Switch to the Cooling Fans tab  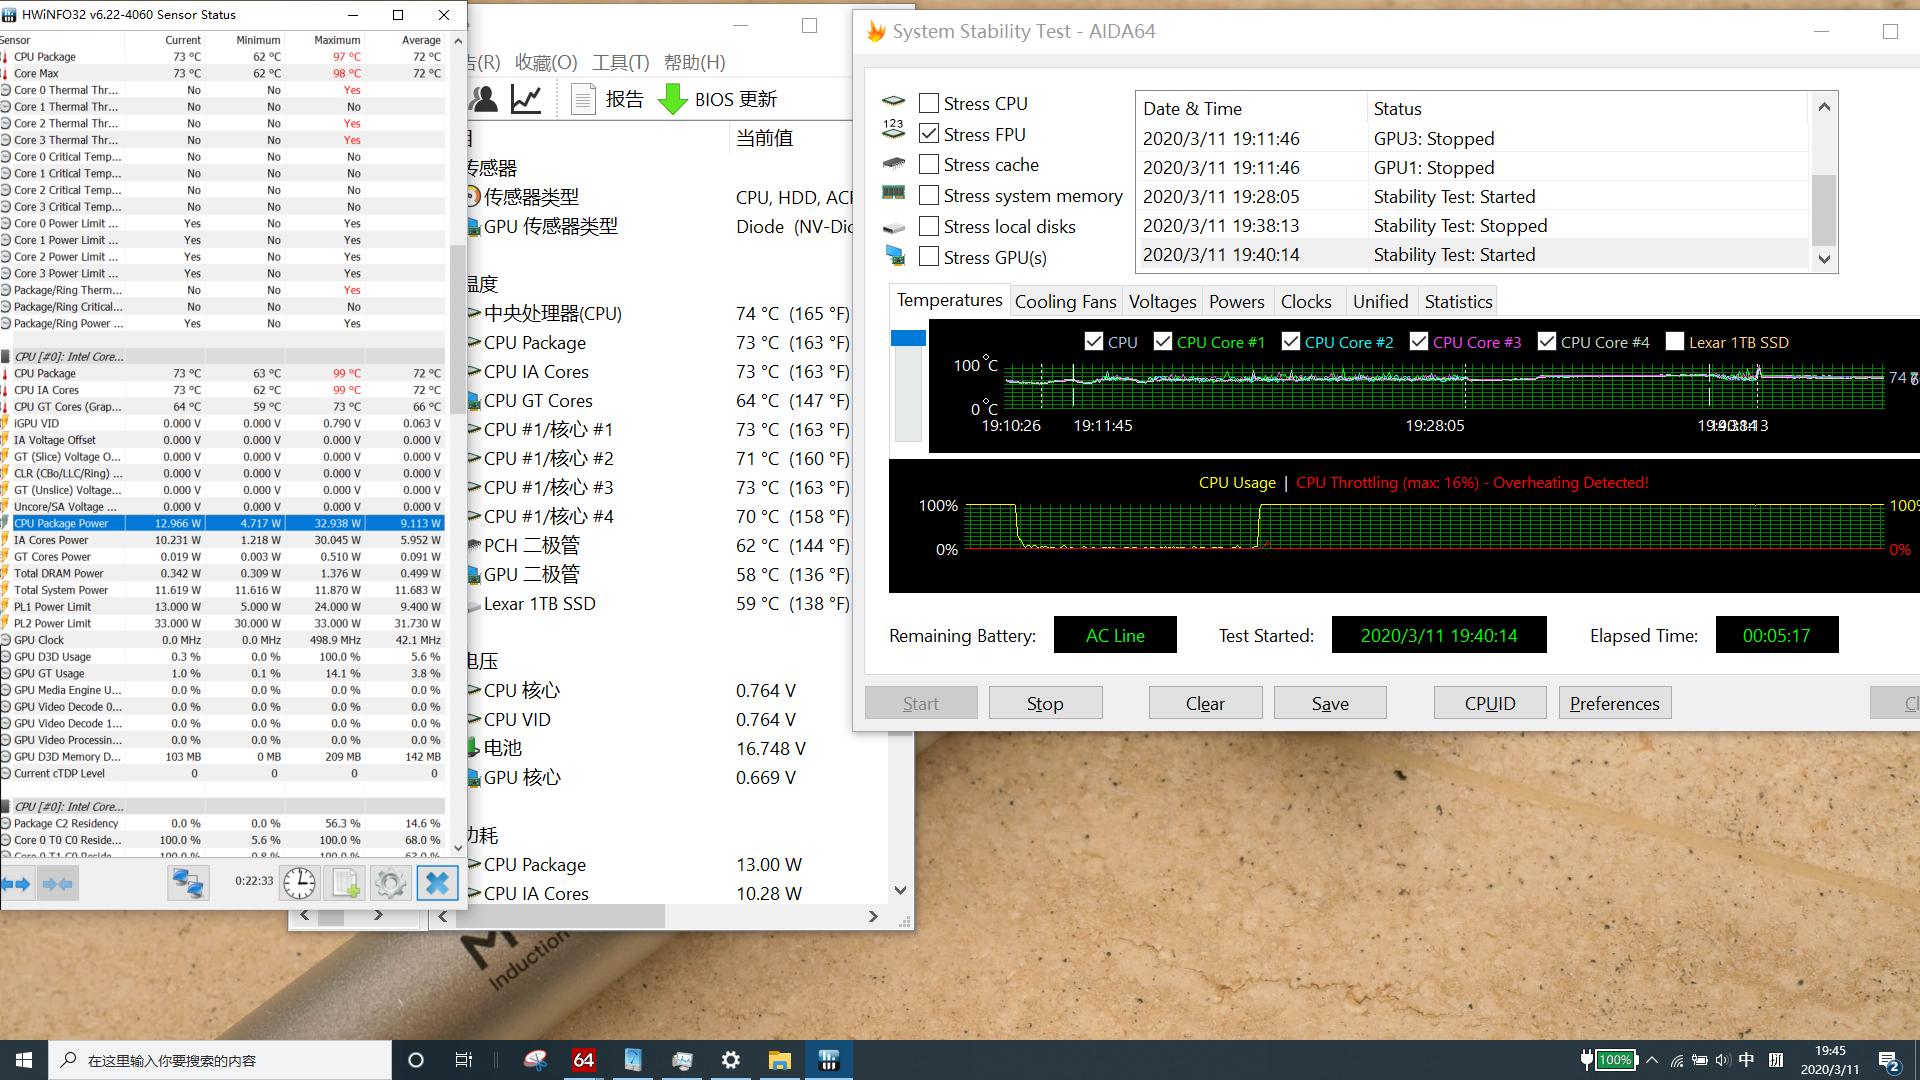coord(1065,301)
